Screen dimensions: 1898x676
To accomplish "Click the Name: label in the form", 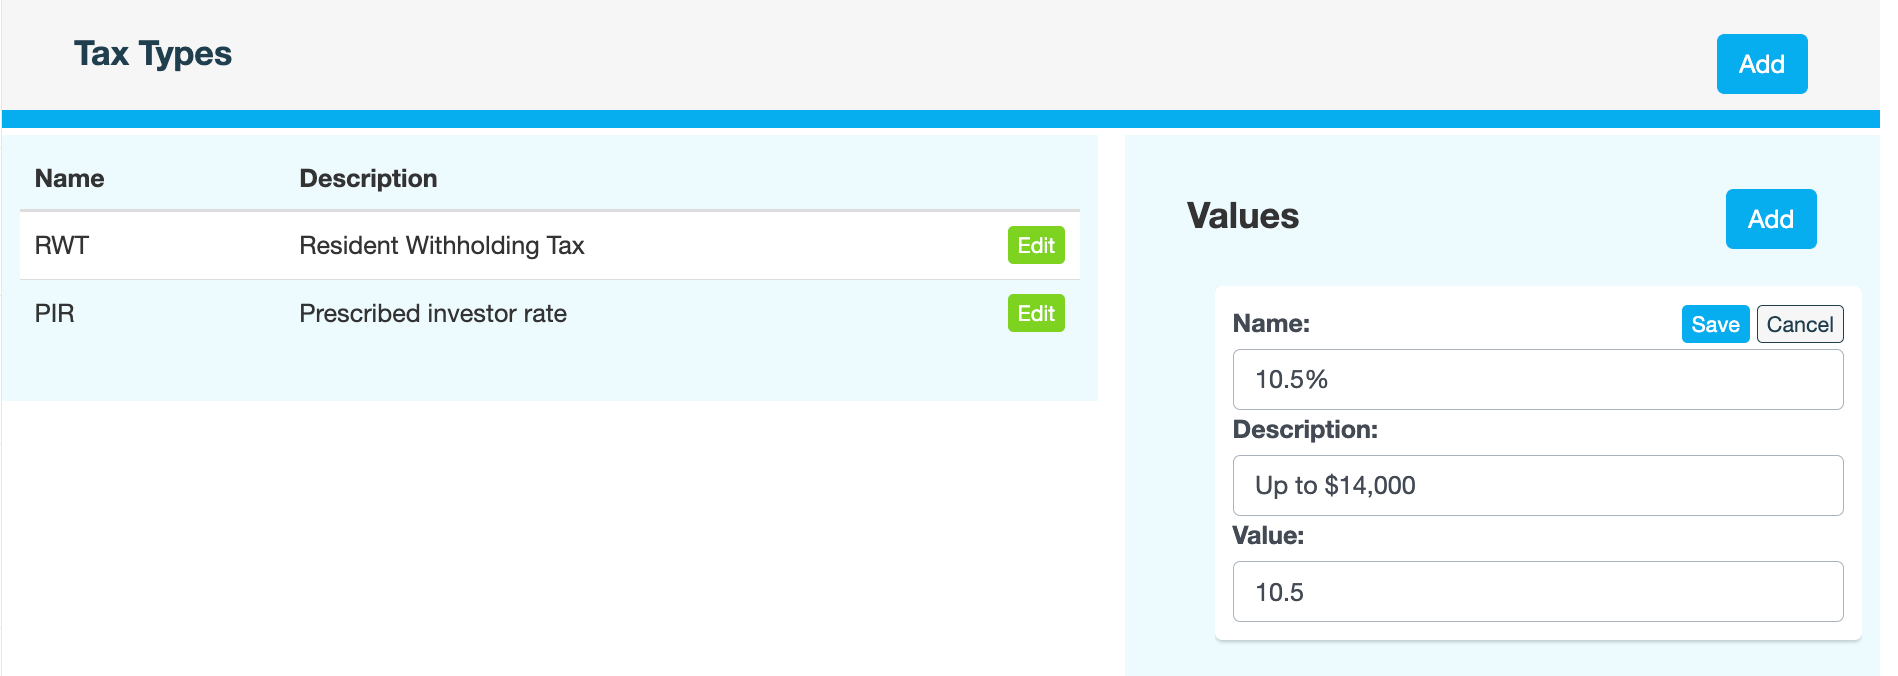I will pyautogui.click(x=1270, y=323).
